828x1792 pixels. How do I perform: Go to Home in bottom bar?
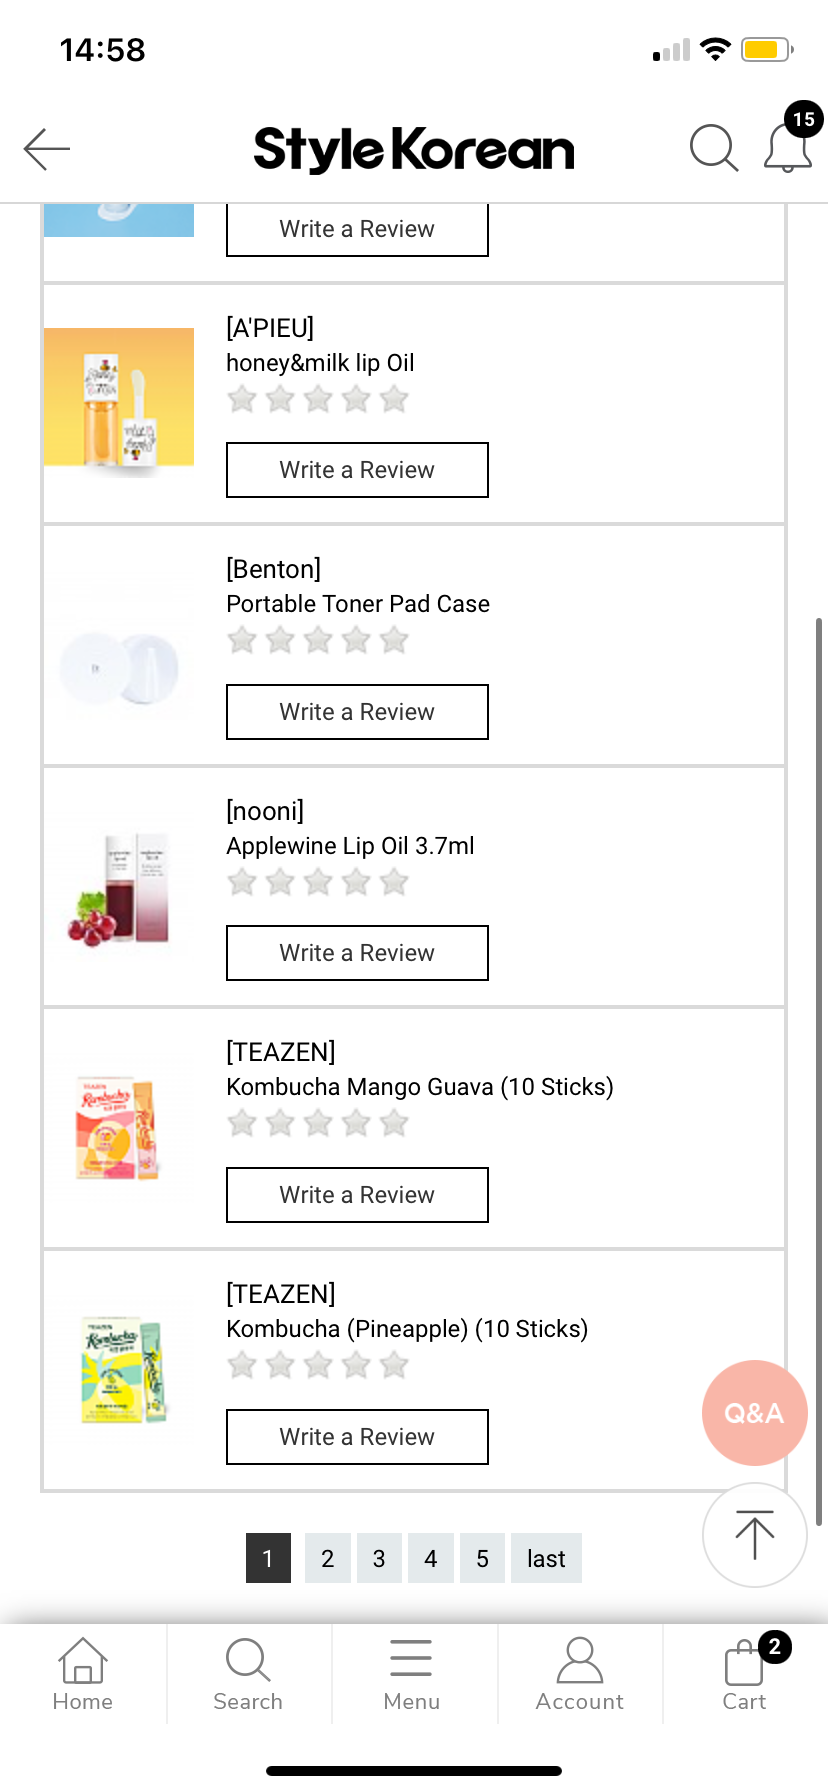(x=83, y=1674)
